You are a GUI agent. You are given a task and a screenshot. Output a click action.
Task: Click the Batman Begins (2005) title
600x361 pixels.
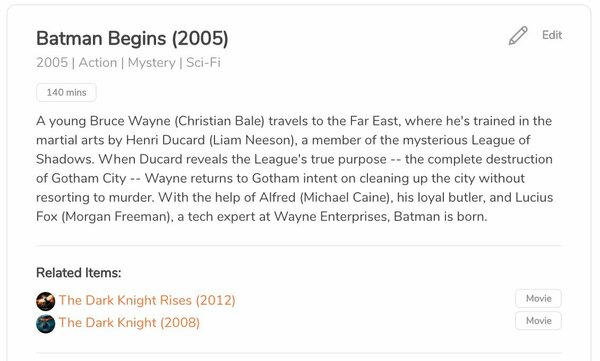[132, 39]
